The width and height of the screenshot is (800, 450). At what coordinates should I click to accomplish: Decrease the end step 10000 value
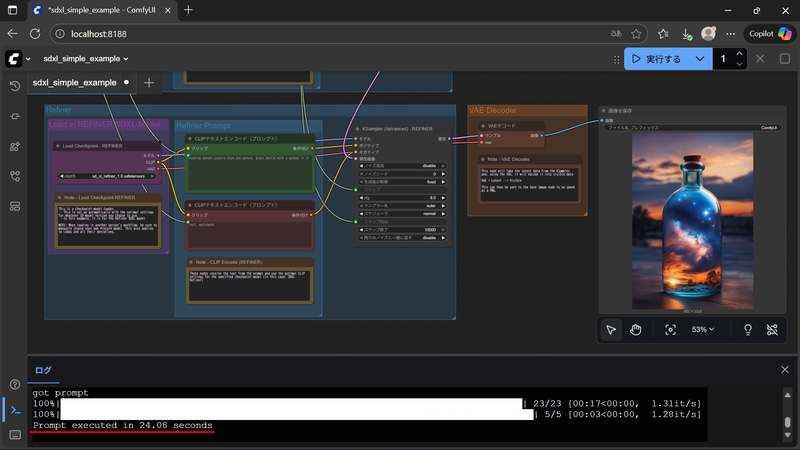[362, 230]
